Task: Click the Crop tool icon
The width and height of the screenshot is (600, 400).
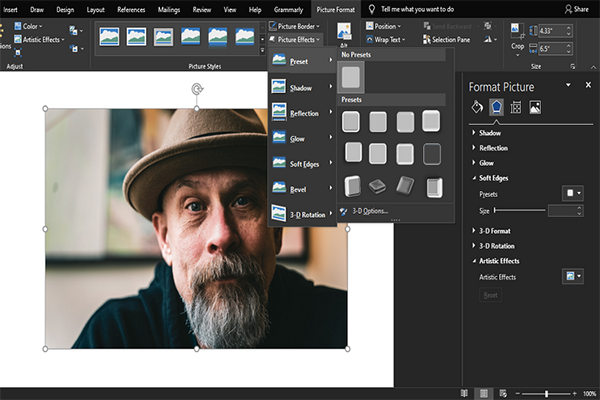Action: [517, 30]
